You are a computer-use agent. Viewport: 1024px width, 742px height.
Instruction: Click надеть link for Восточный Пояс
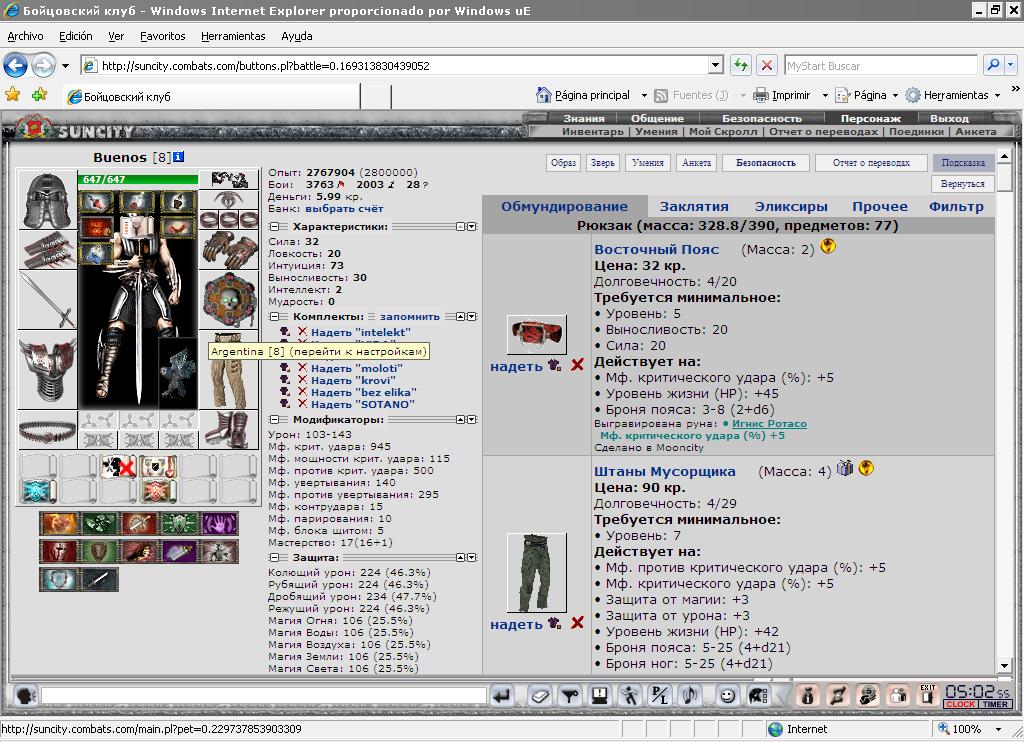click(x=517, y=366)
